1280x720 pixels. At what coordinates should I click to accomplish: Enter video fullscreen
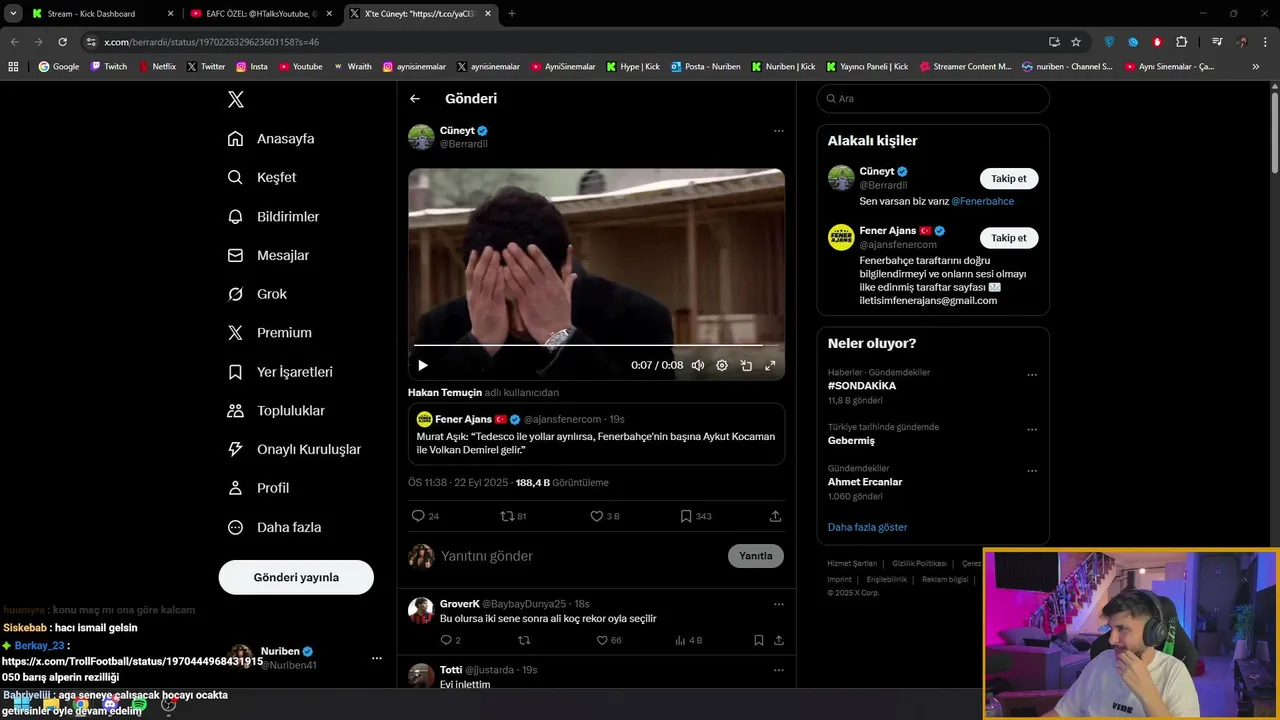click(770, 365)
